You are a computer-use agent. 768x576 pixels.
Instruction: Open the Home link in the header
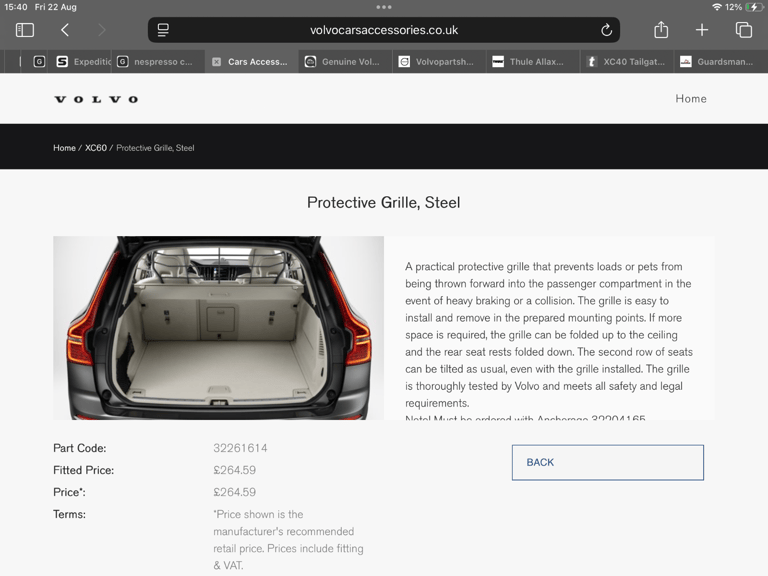pyautogui.click(x=691, y=98)
